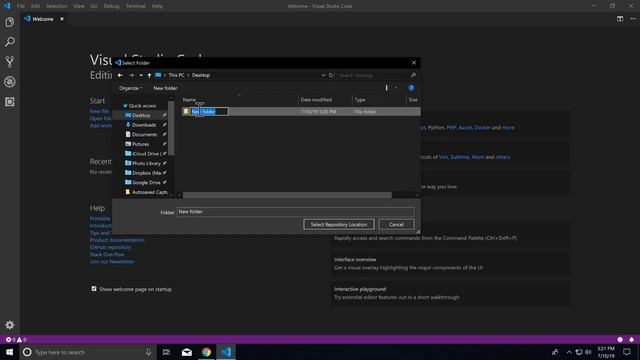The height and width of the screenshot is (360, 640).
Task: Go up one folder level in dialog
Action: [x=149, y=75]
